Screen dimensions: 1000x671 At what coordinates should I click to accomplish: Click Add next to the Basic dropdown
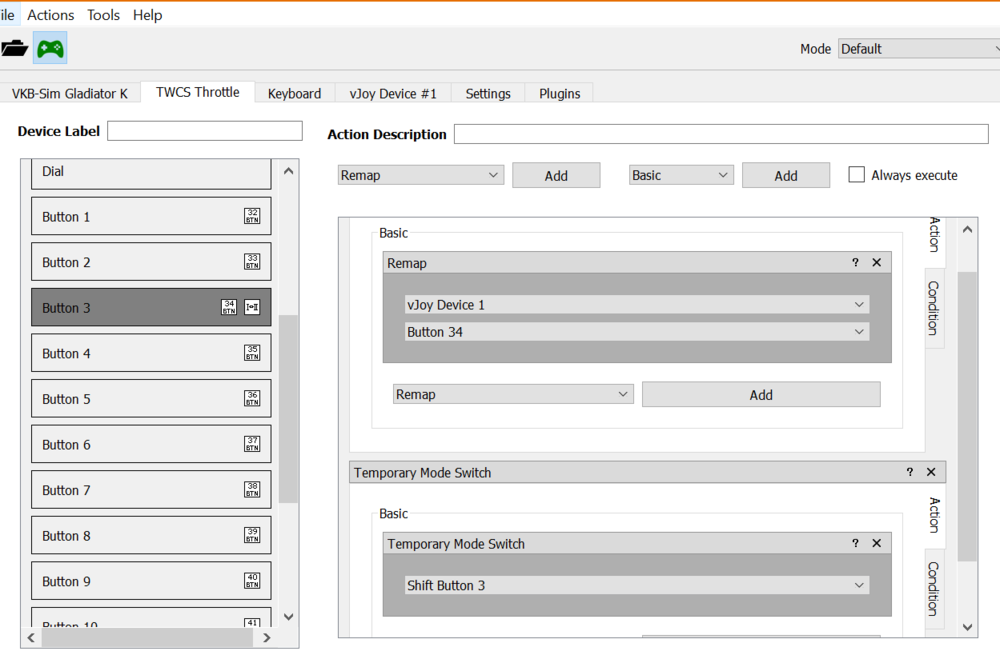click(785, 175)
